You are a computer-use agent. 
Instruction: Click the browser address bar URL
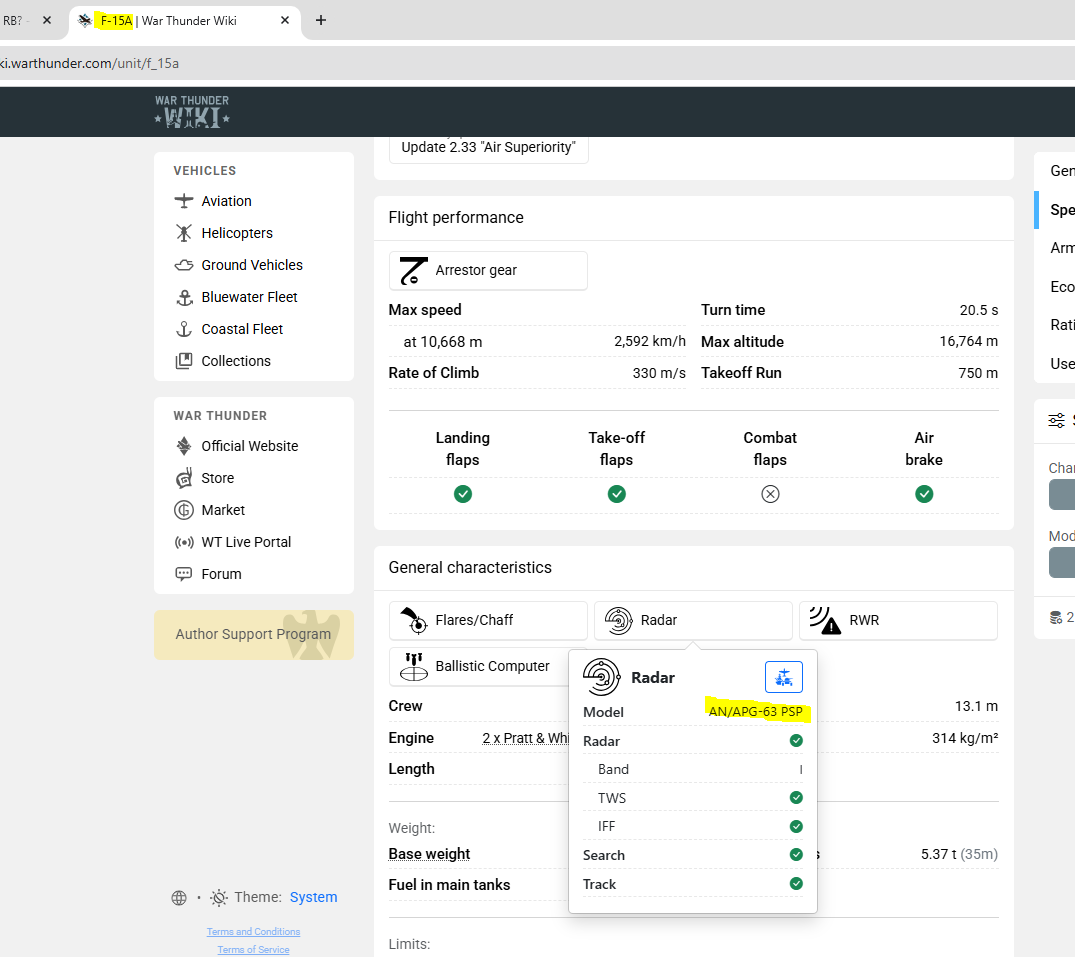(x=90, y=64)
